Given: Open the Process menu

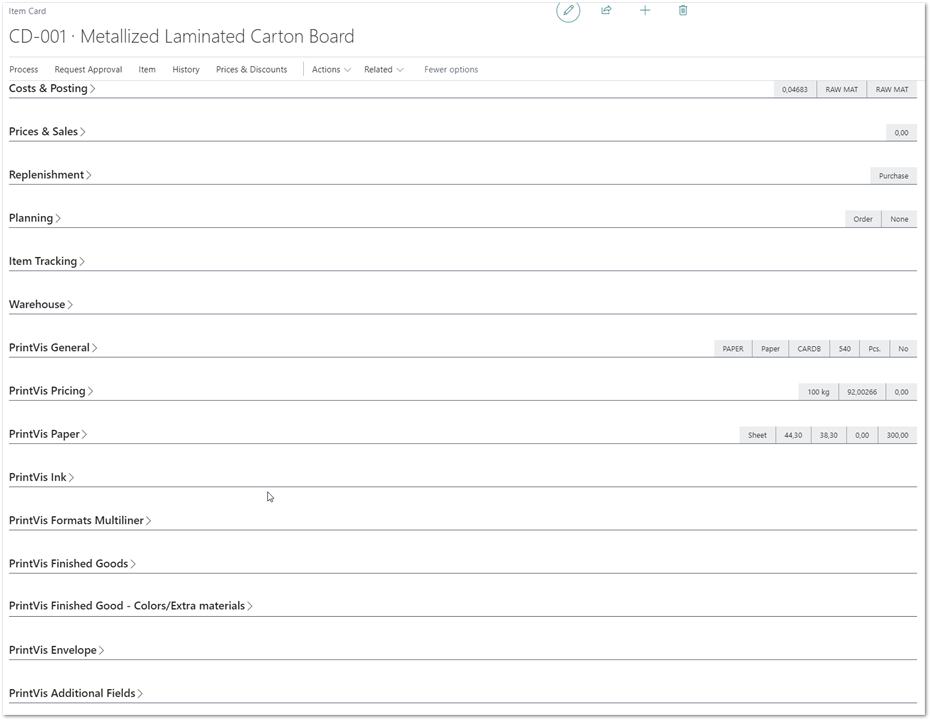Looking at the screenshot, I should point(24,70).
